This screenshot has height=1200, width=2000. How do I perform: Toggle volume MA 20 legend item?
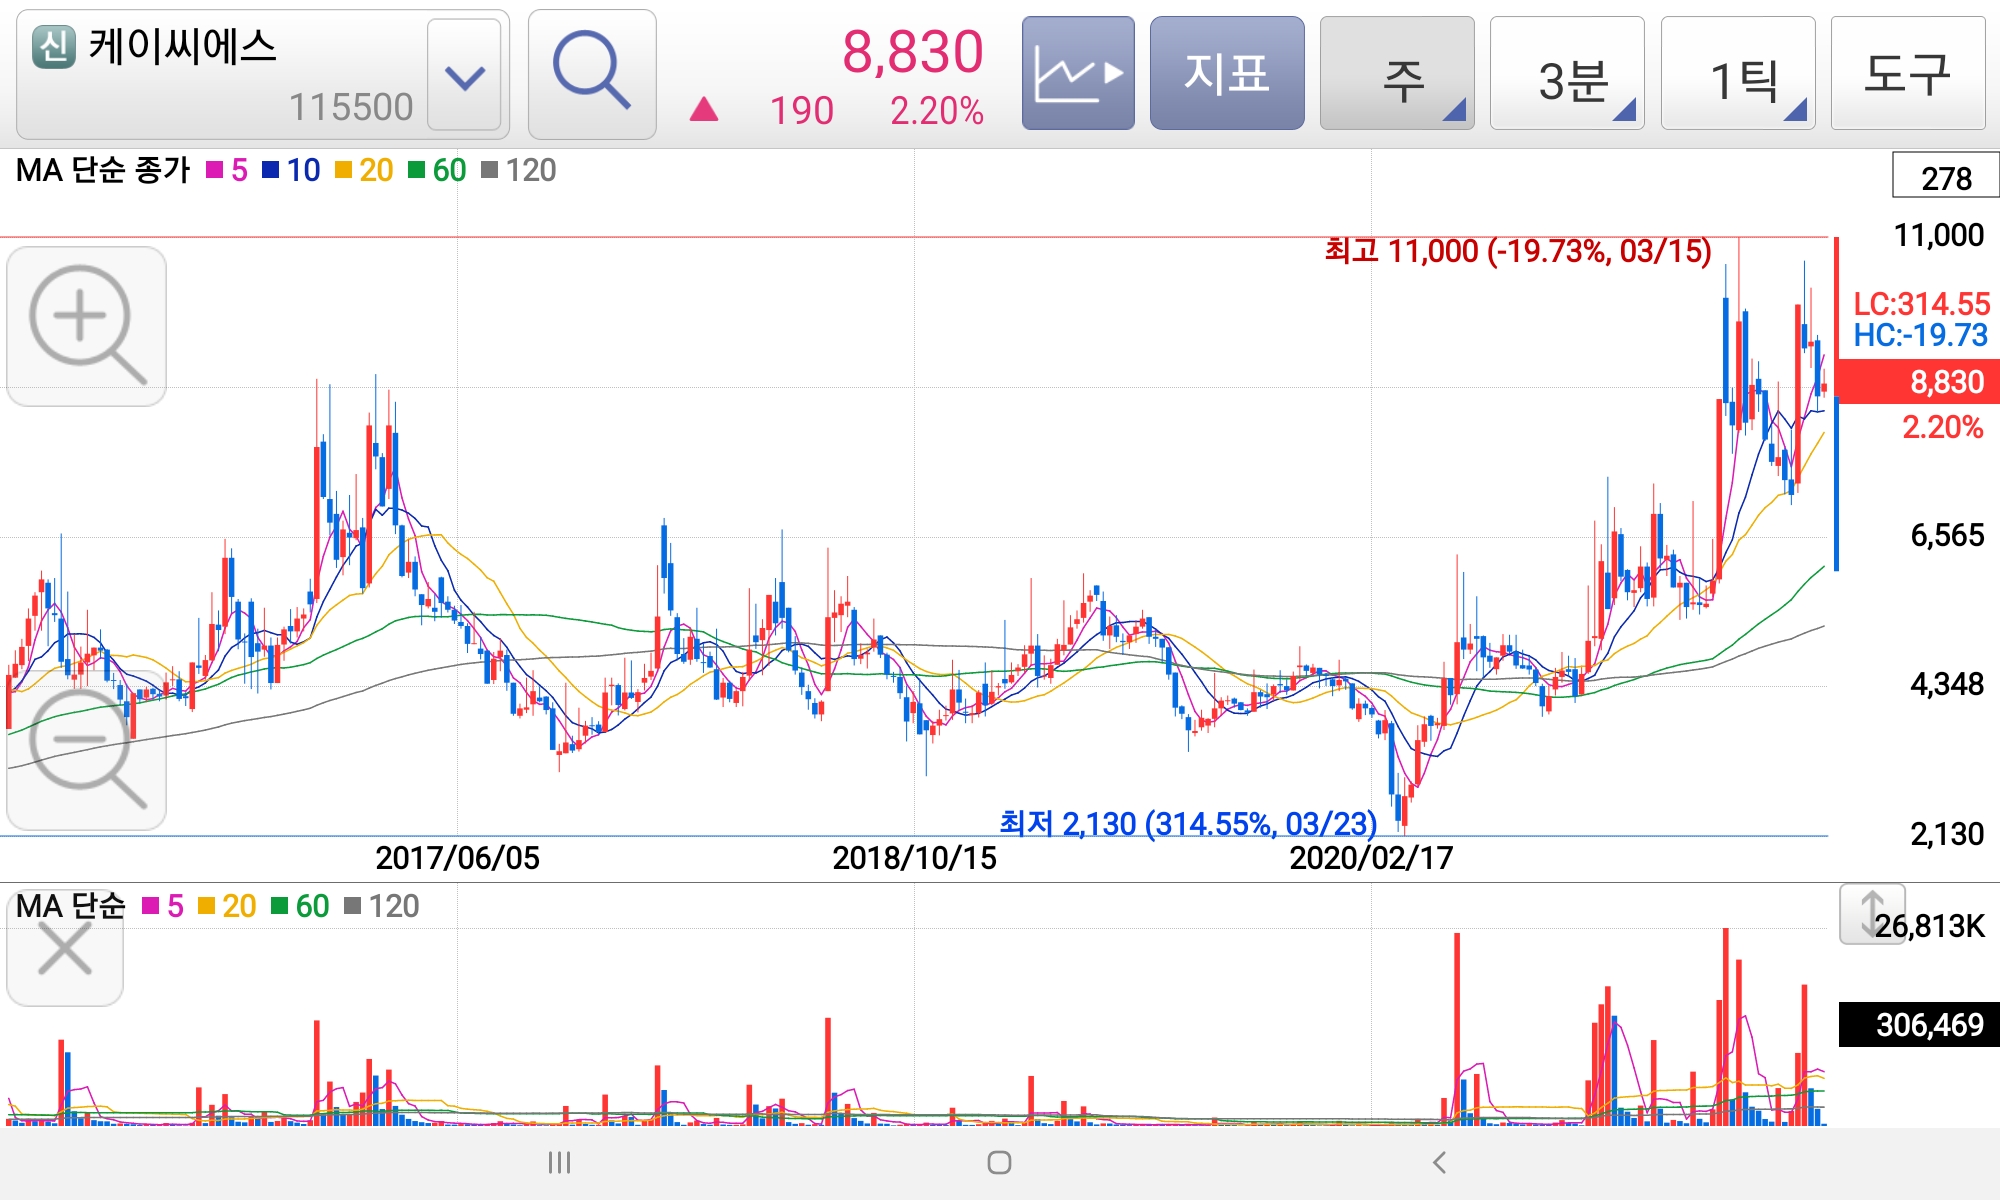[228, 906]
